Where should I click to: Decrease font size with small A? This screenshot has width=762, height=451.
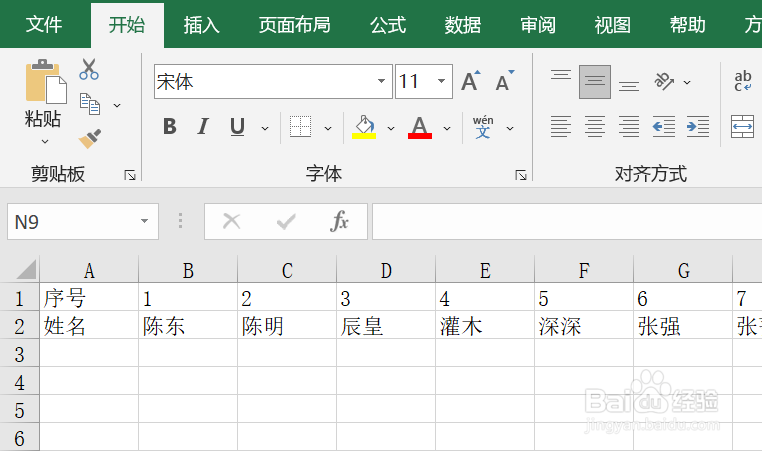(x=504, y=81)
